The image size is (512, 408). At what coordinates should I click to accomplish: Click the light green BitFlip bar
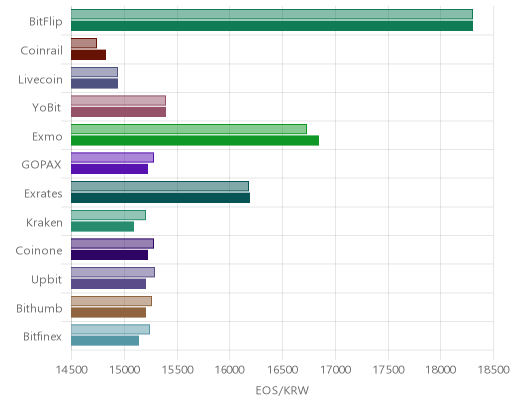[272, 14]
